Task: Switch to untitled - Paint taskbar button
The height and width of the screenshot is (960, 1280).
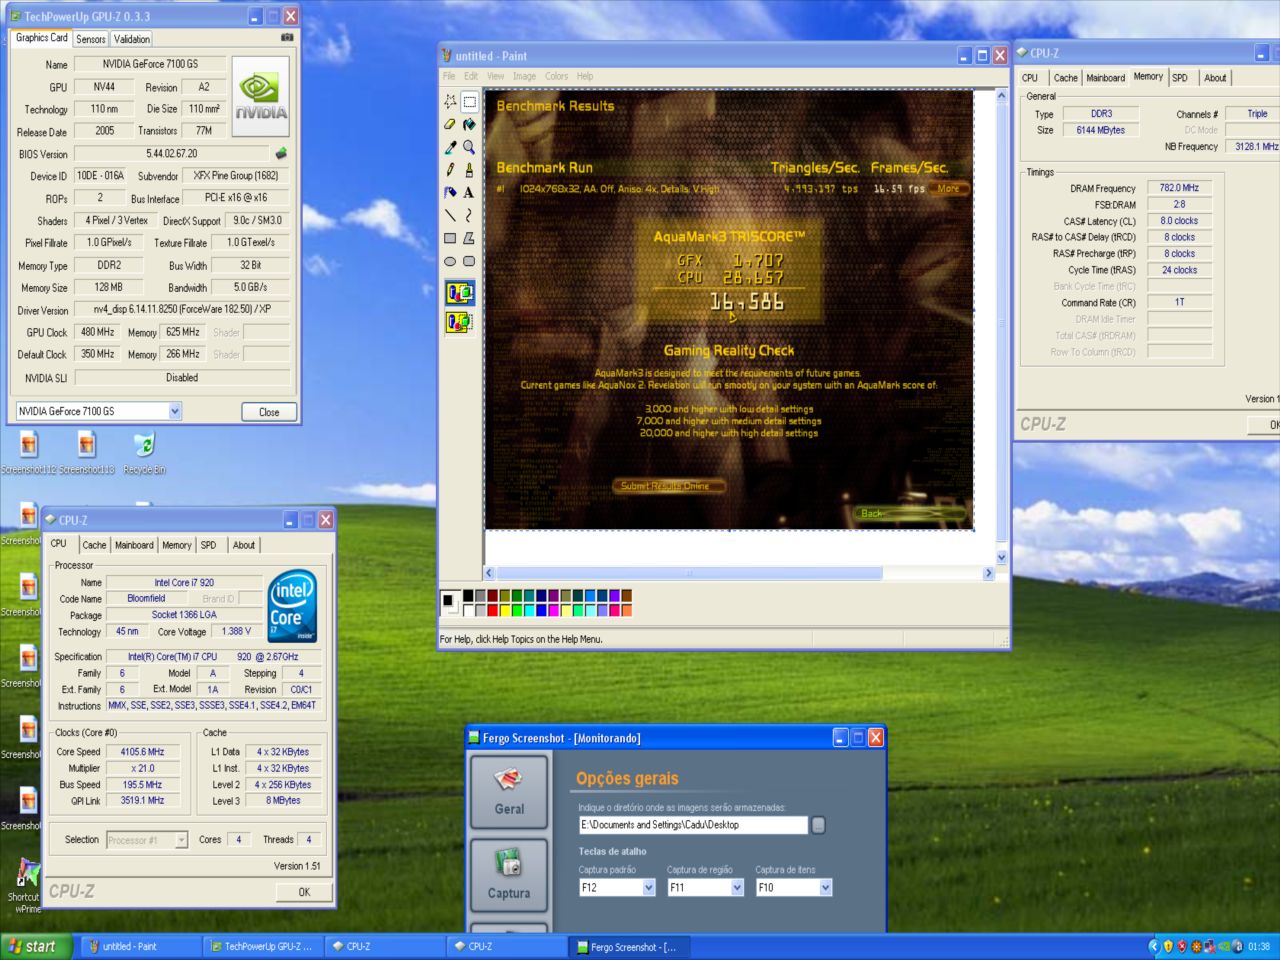Action: (x=141, y=946)
